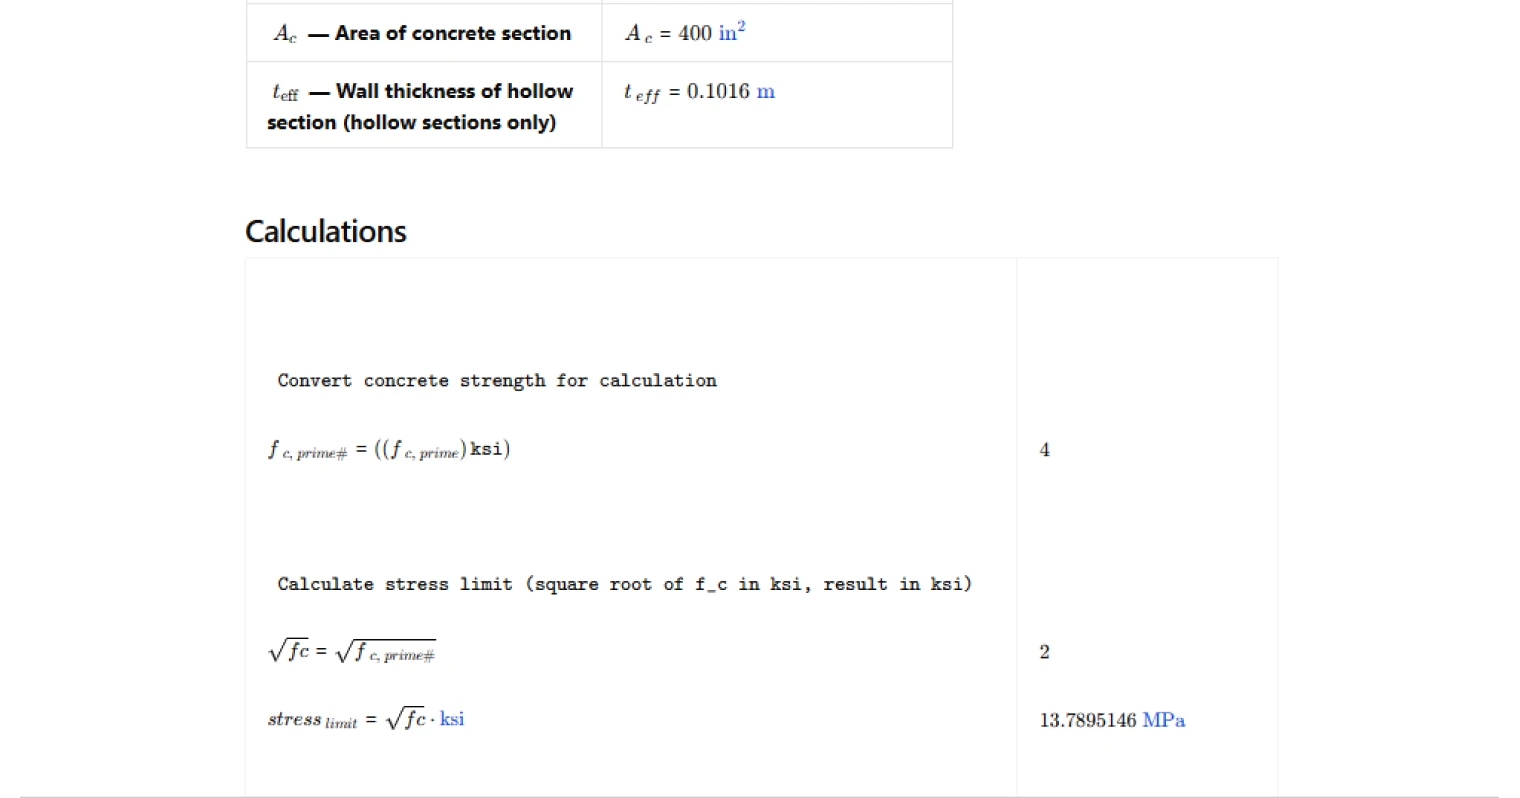Select the 13.7895146 result number
This screenshot has height=798, width=1520.
click(1088, 720)
